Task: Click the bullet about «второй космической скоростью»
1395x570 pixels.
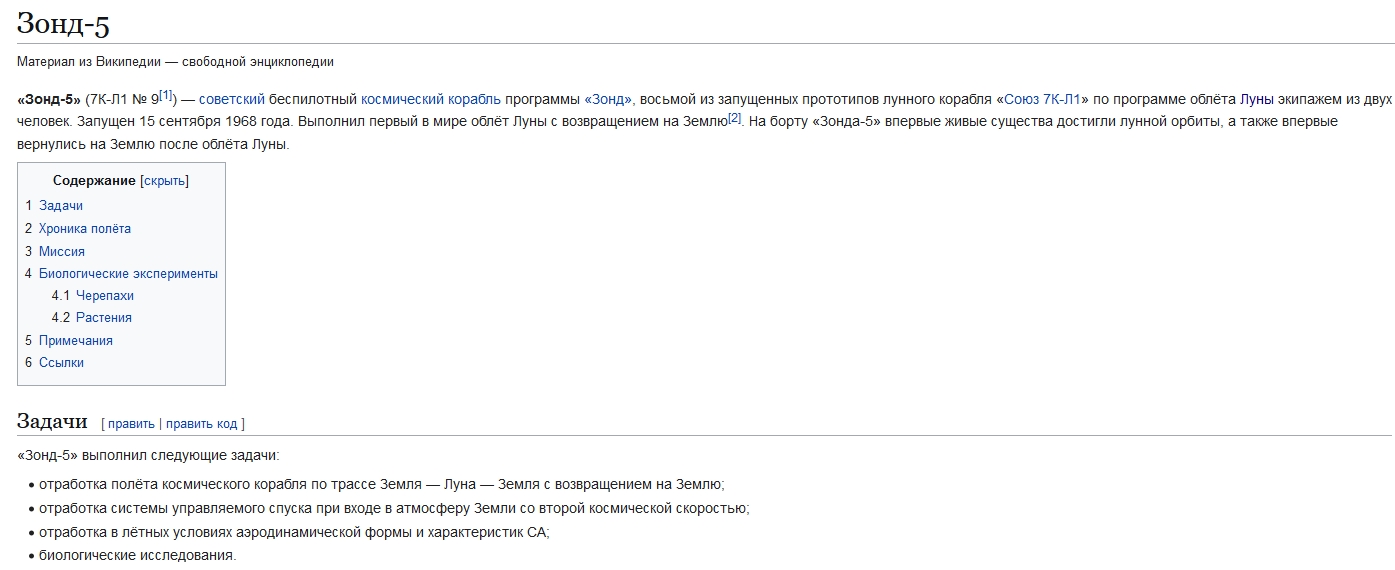Action: (x=394, y=508)
